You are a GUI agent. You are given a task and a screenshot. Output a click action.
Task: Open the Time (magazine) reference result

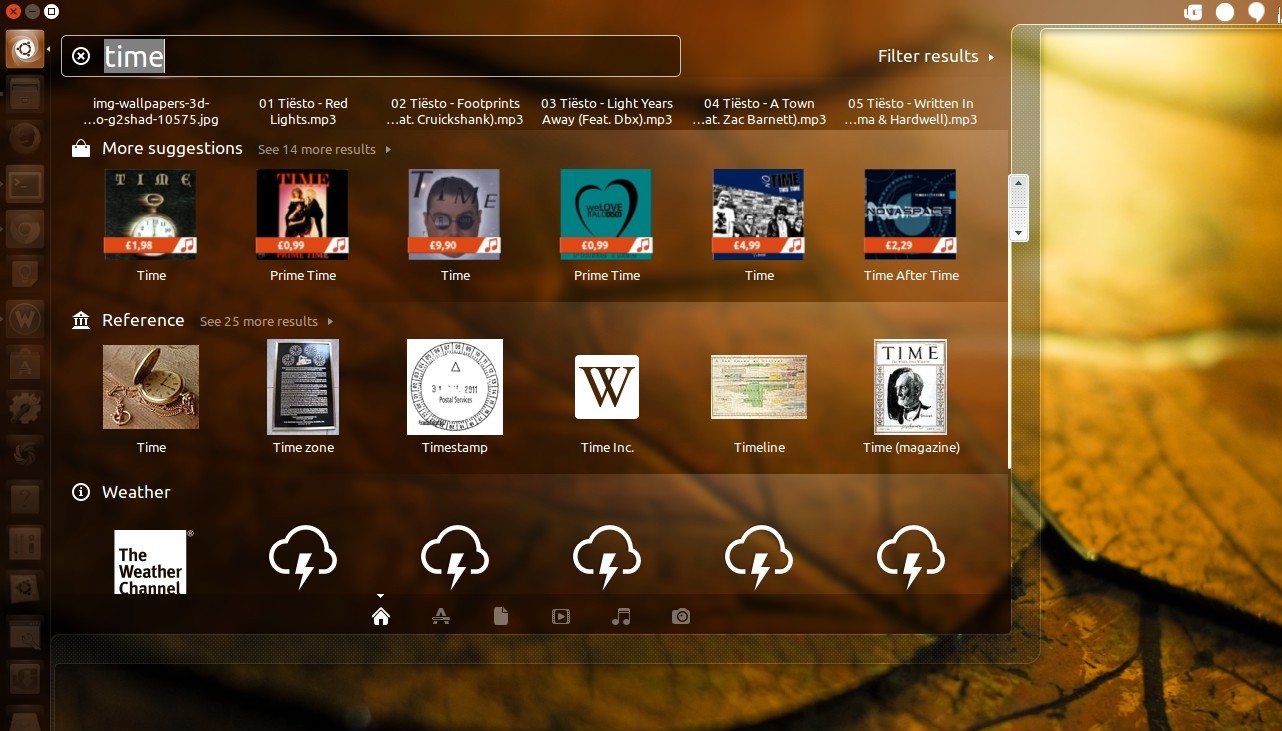click(x=911, y=396)
